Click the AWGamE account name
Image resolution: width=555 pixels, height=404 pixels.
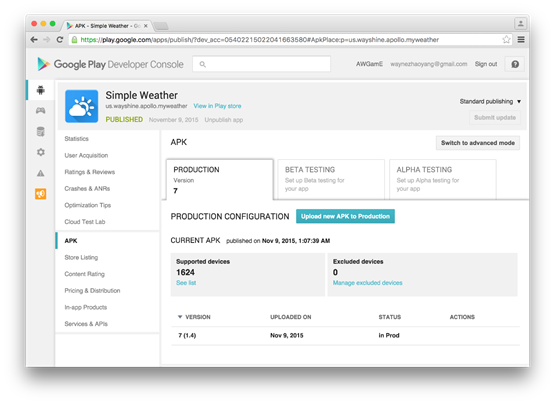[369, 64]
